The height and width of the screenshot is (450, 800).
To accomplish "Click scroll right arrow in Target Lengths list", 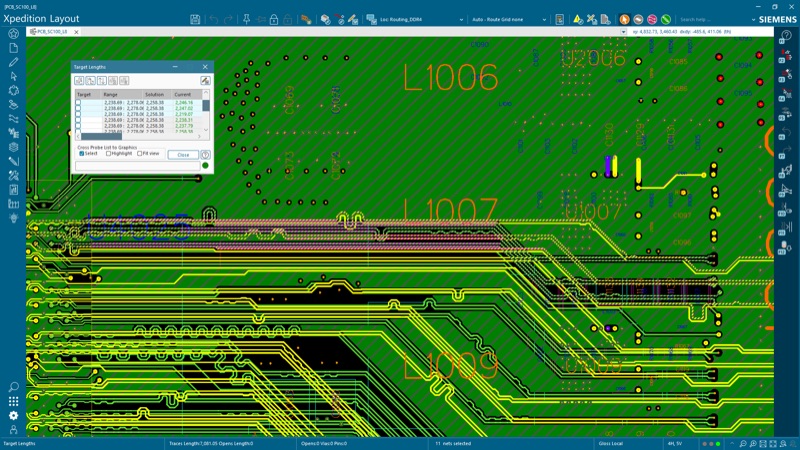I will point(199,136).
